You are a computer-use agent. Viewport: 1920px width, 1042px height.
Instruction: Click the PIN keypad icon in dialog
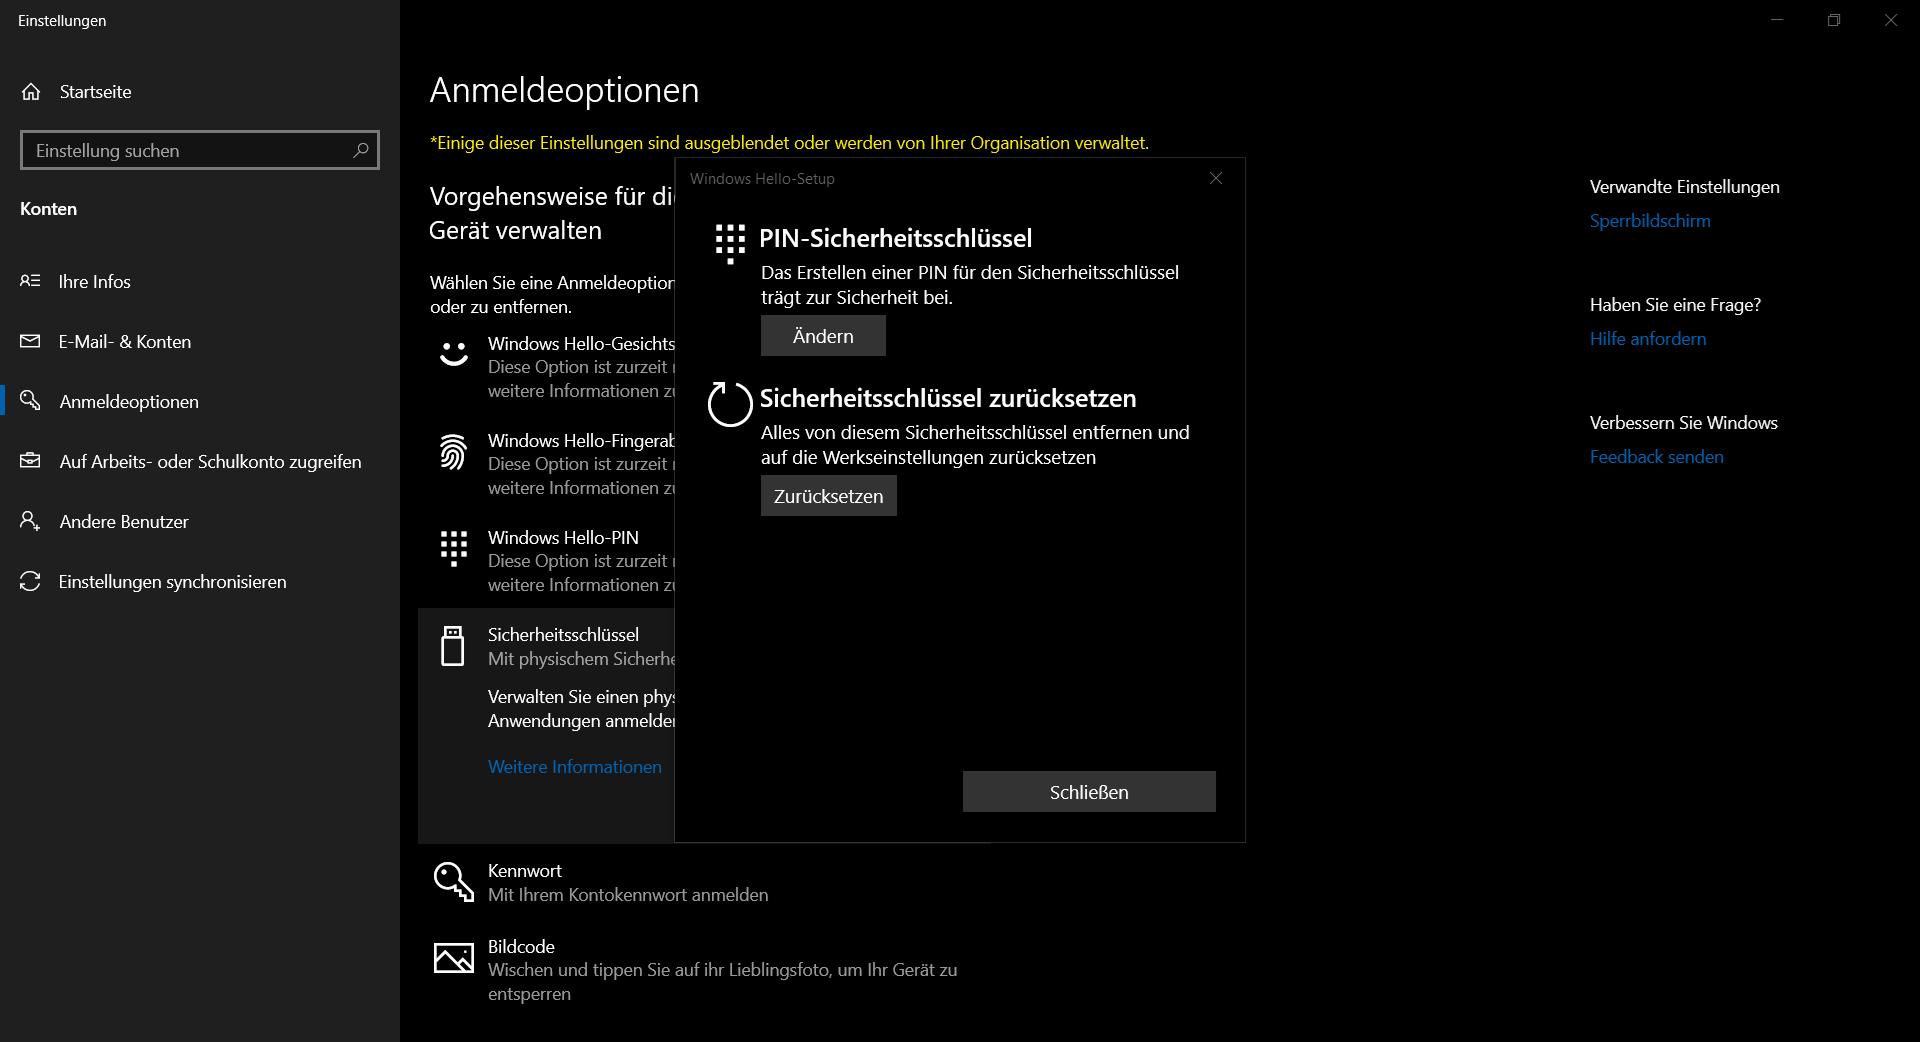730,244
